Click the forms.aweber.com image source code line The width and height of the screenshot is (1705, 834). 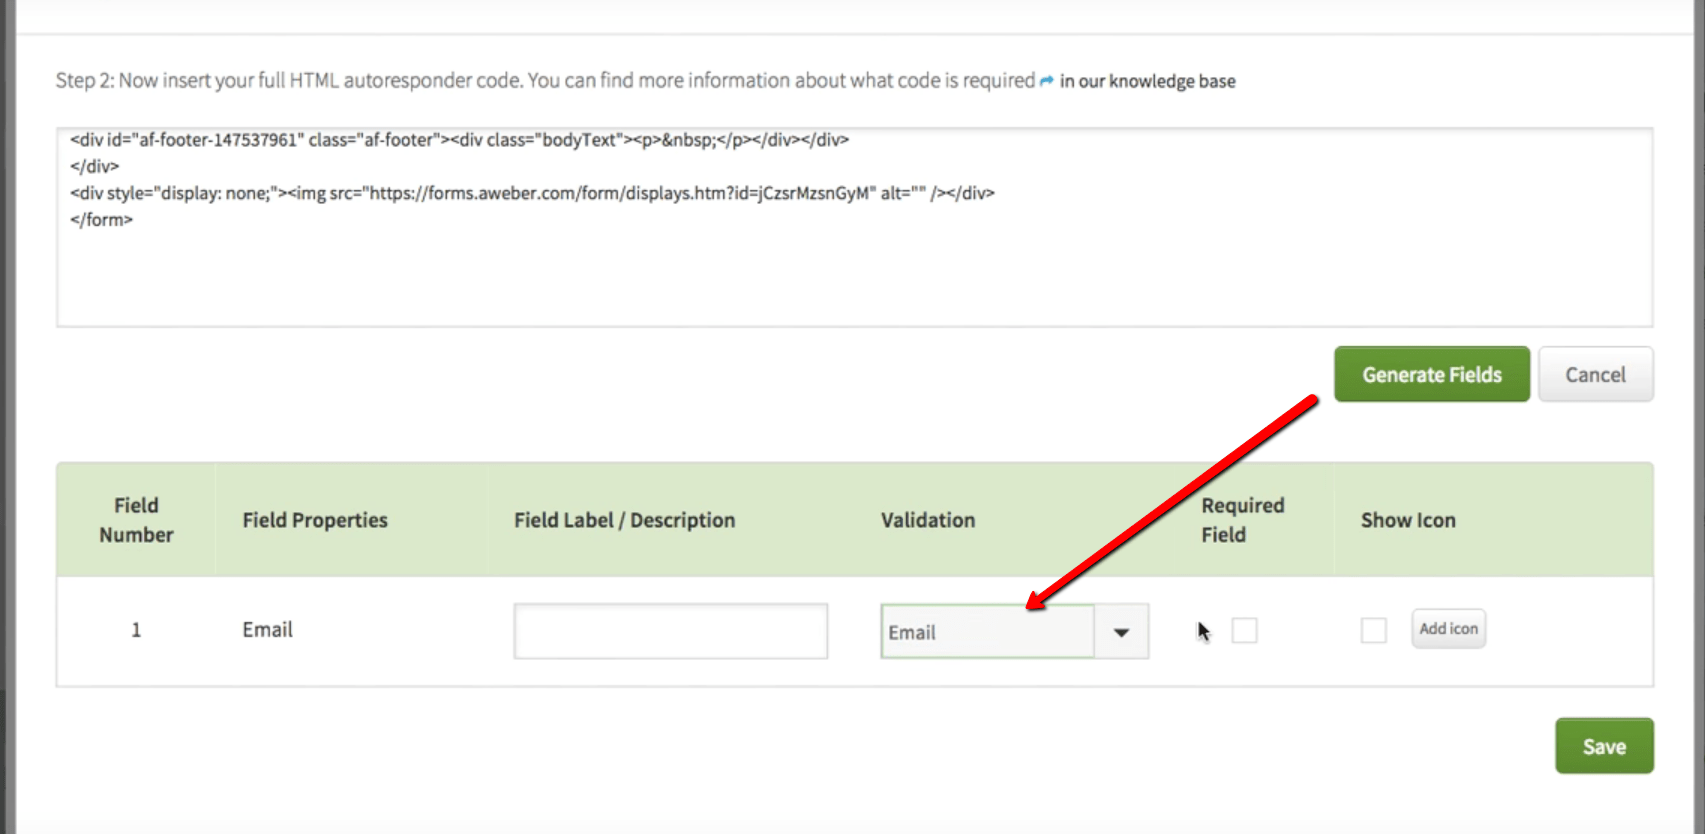(x=532, y=193)
